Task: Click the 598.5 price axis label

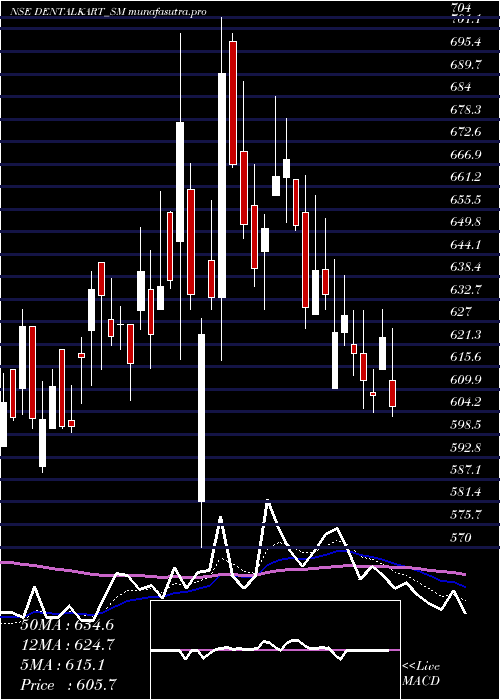Action: (466, 425)
